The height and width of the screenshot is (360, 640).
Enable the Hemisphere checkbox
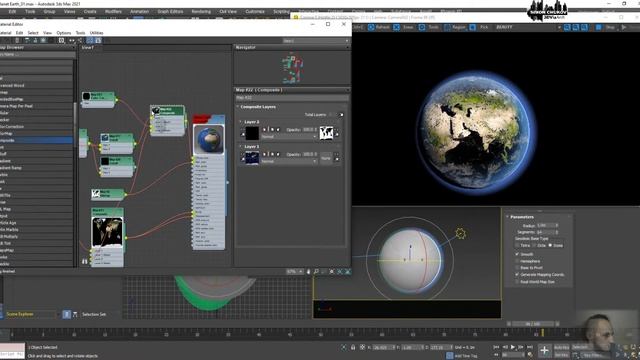(517, 261)
